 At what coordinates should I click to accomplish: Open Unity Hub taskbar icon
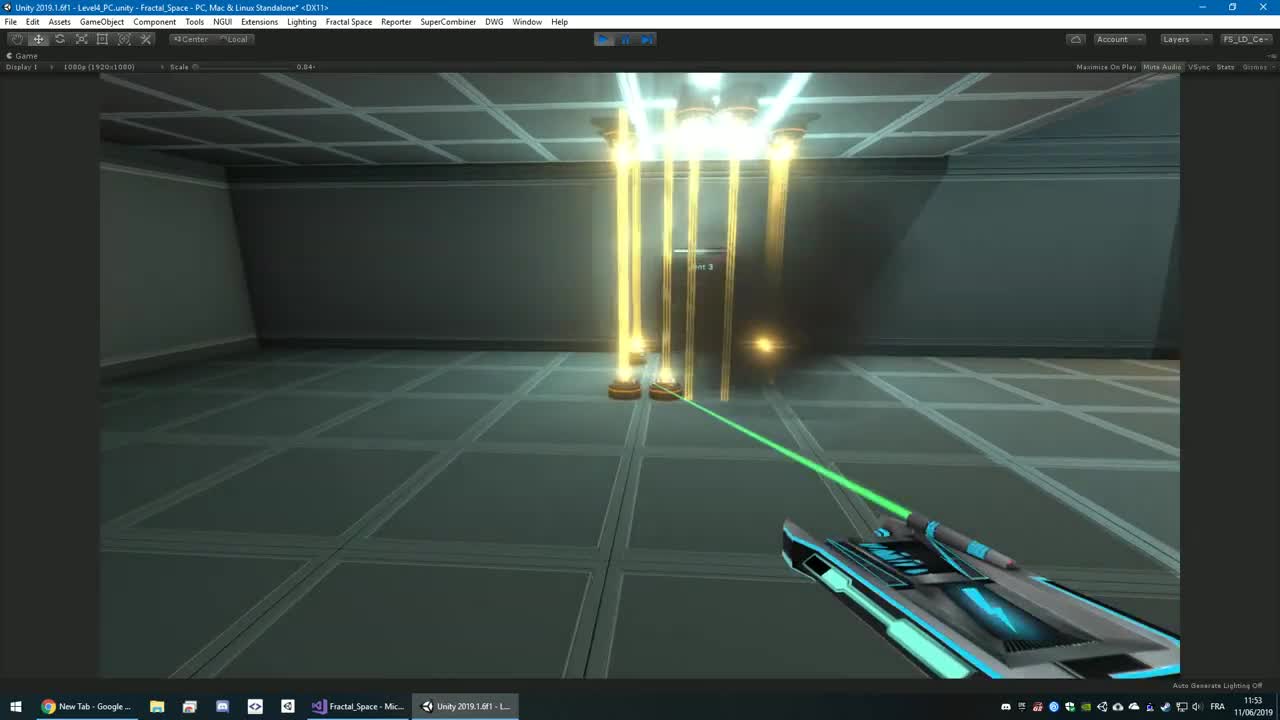click(287, 706)
